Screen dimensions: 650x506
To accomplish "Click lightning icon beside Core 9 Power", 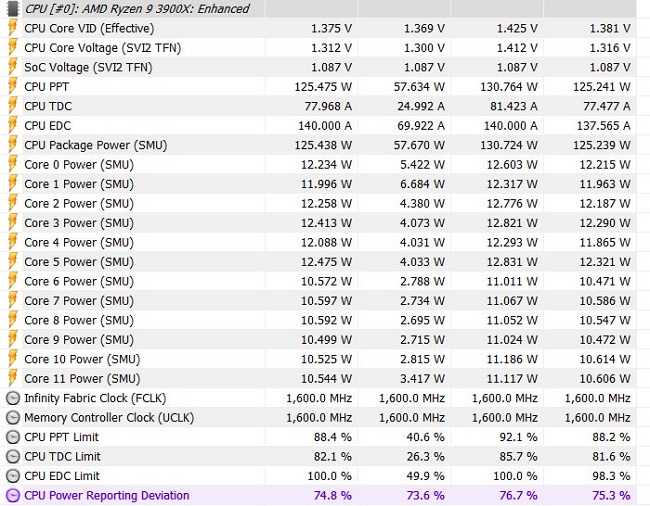I will pyautogui.click(x=13, y=340).
